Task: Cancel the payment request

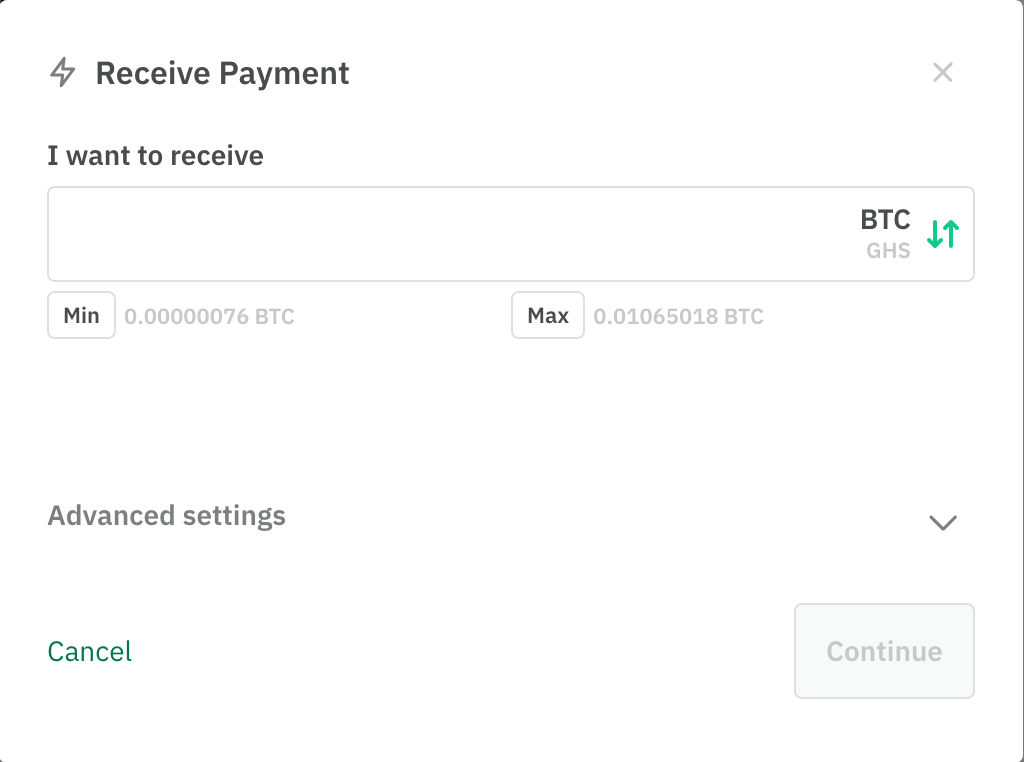Action: [x=89, y=651]
